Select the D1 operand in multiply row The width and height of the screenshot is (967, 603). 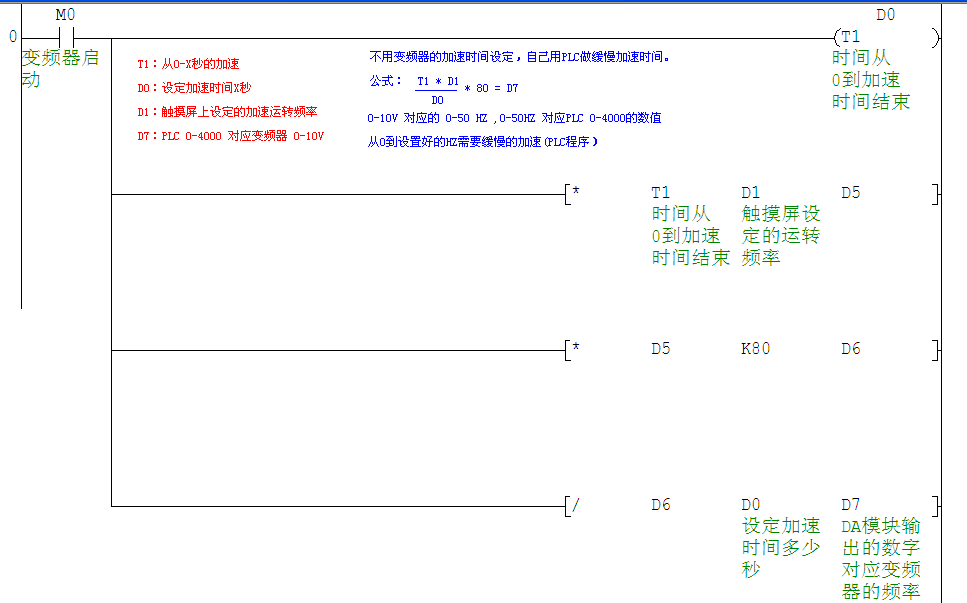pos(751,192)
